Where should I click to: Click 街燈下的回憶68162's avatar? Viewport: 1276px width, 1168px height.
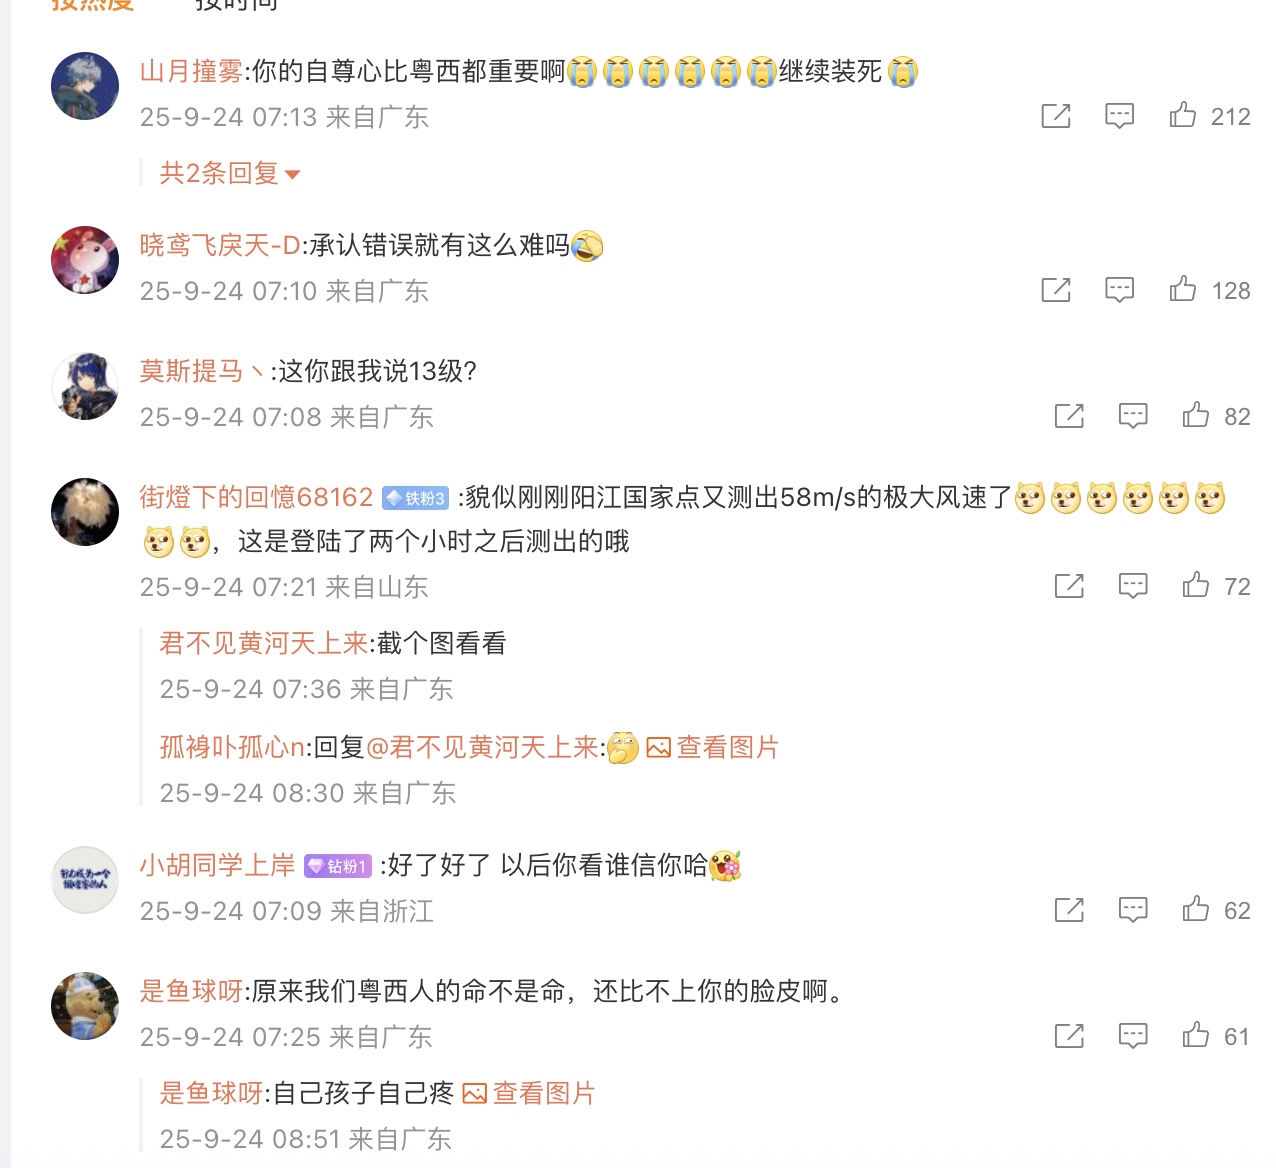tap(85, 512)
